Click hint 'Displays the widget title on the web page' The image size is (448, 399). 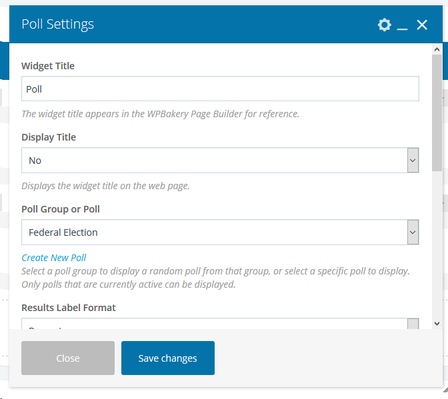click(105, 186)
